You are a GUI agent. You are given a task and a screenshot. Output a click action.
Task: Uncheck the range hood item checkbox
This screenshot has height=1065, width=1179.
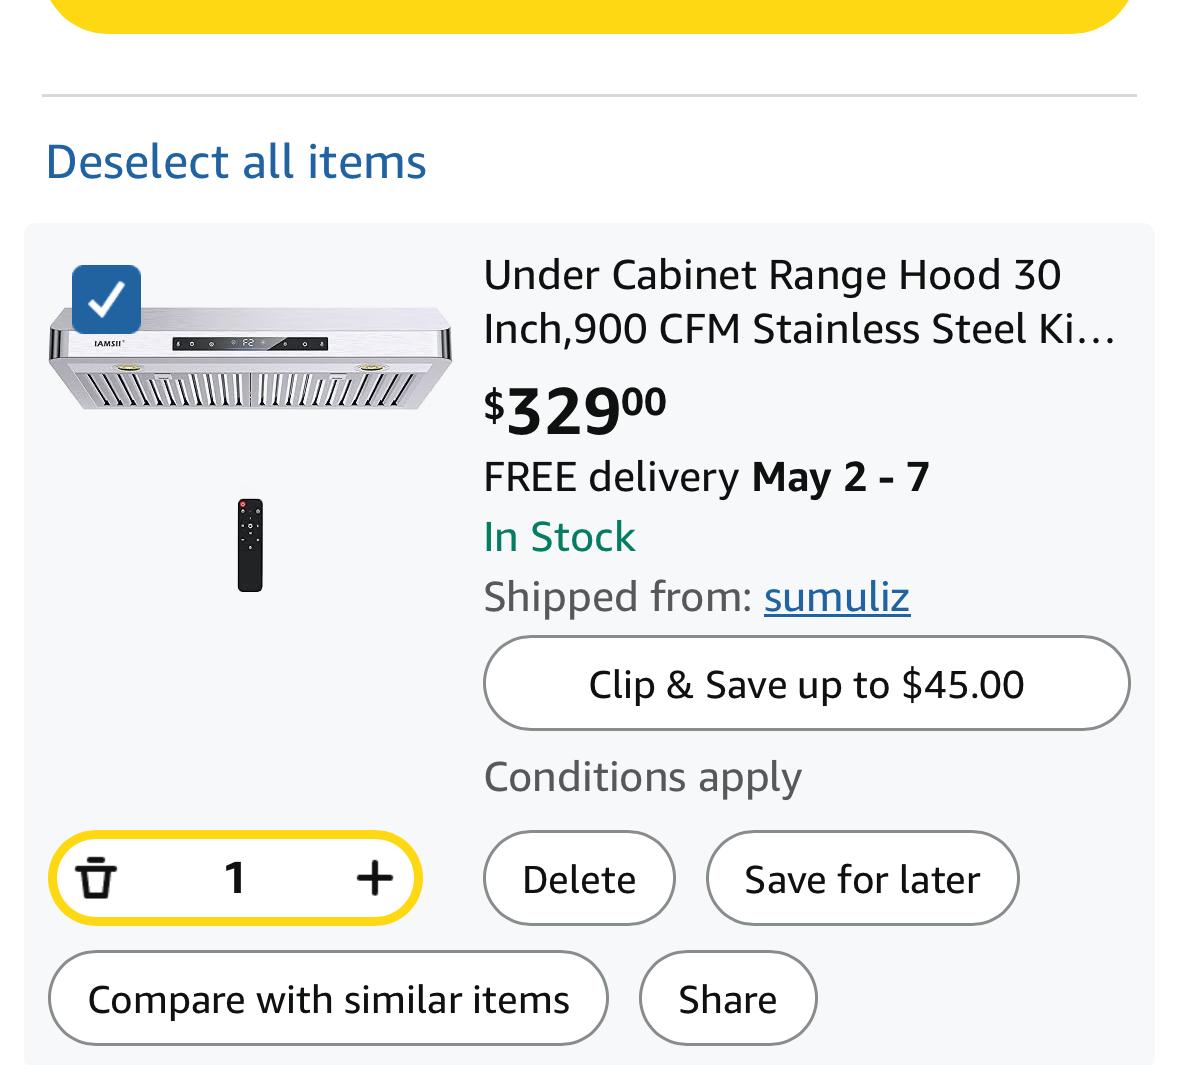106,299
